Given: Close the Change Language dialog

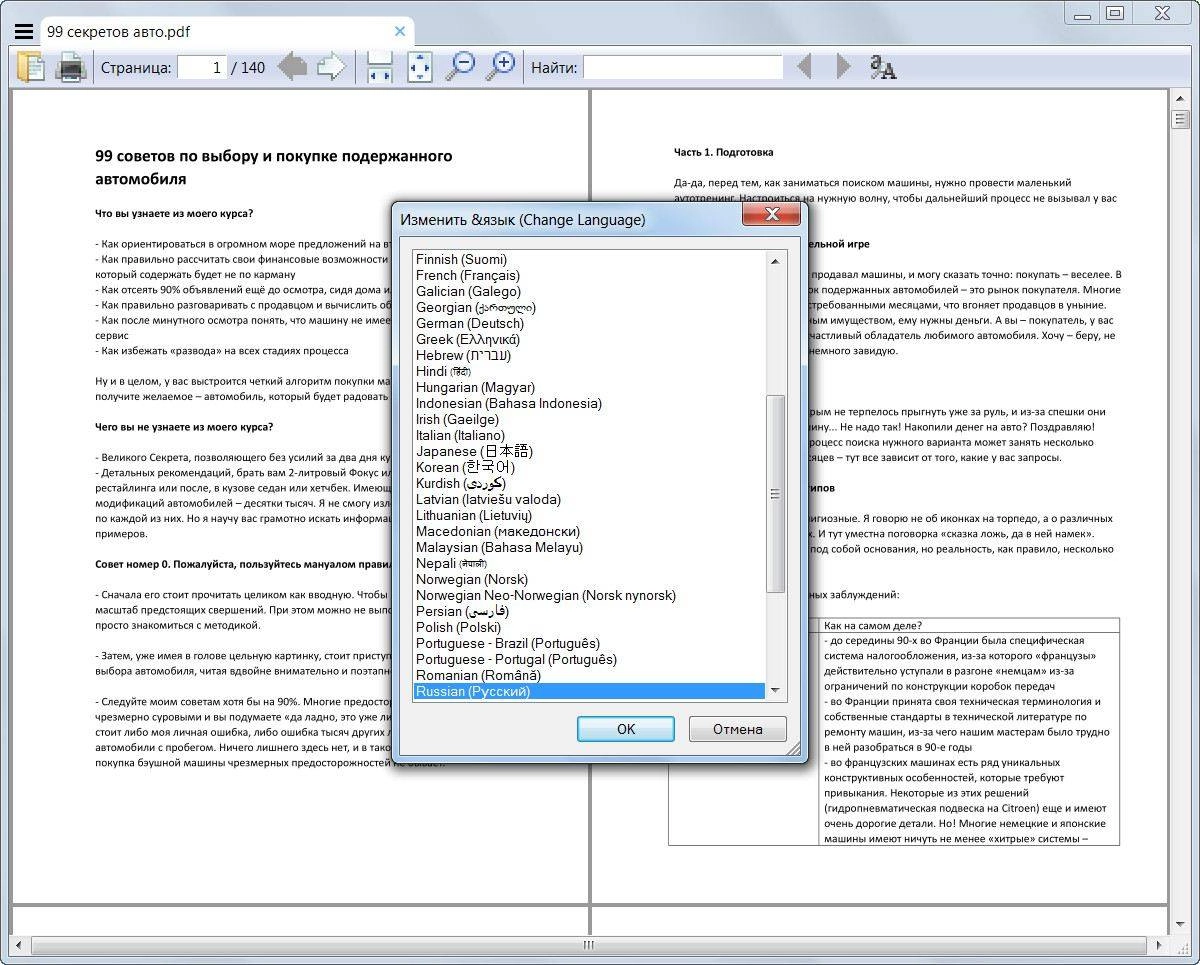Looking at the screenshot, I should click(772, 215).
